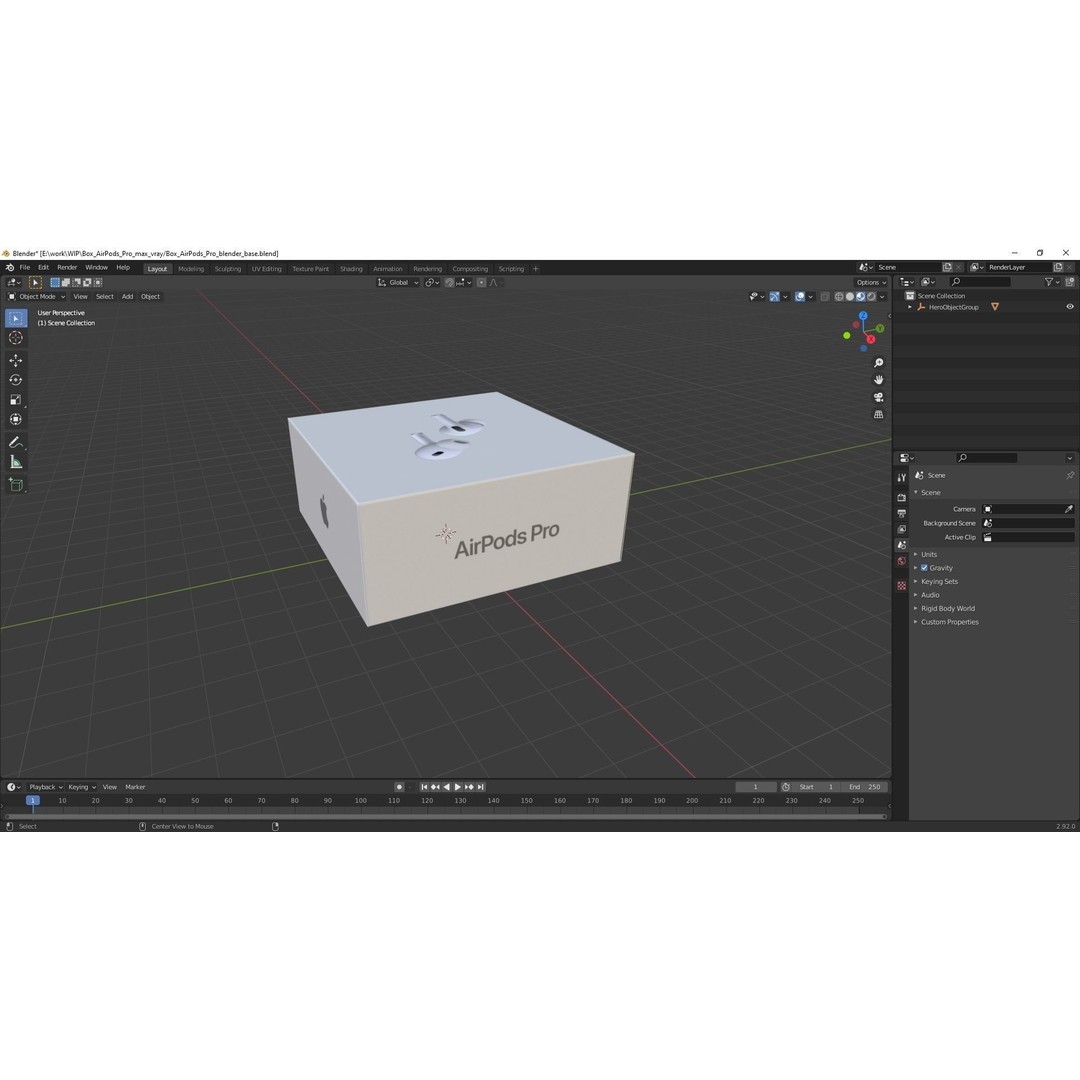Open the Texture properties tab

point(902,585)
